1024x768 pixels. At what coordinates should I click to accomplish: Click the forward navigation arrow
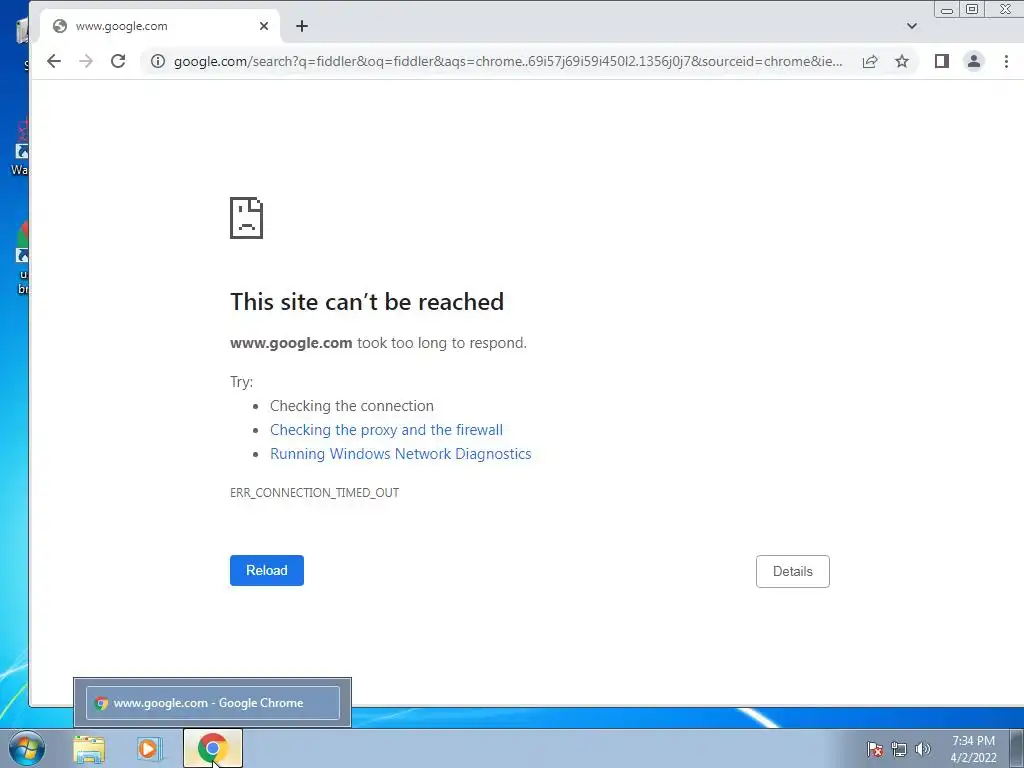86,61
